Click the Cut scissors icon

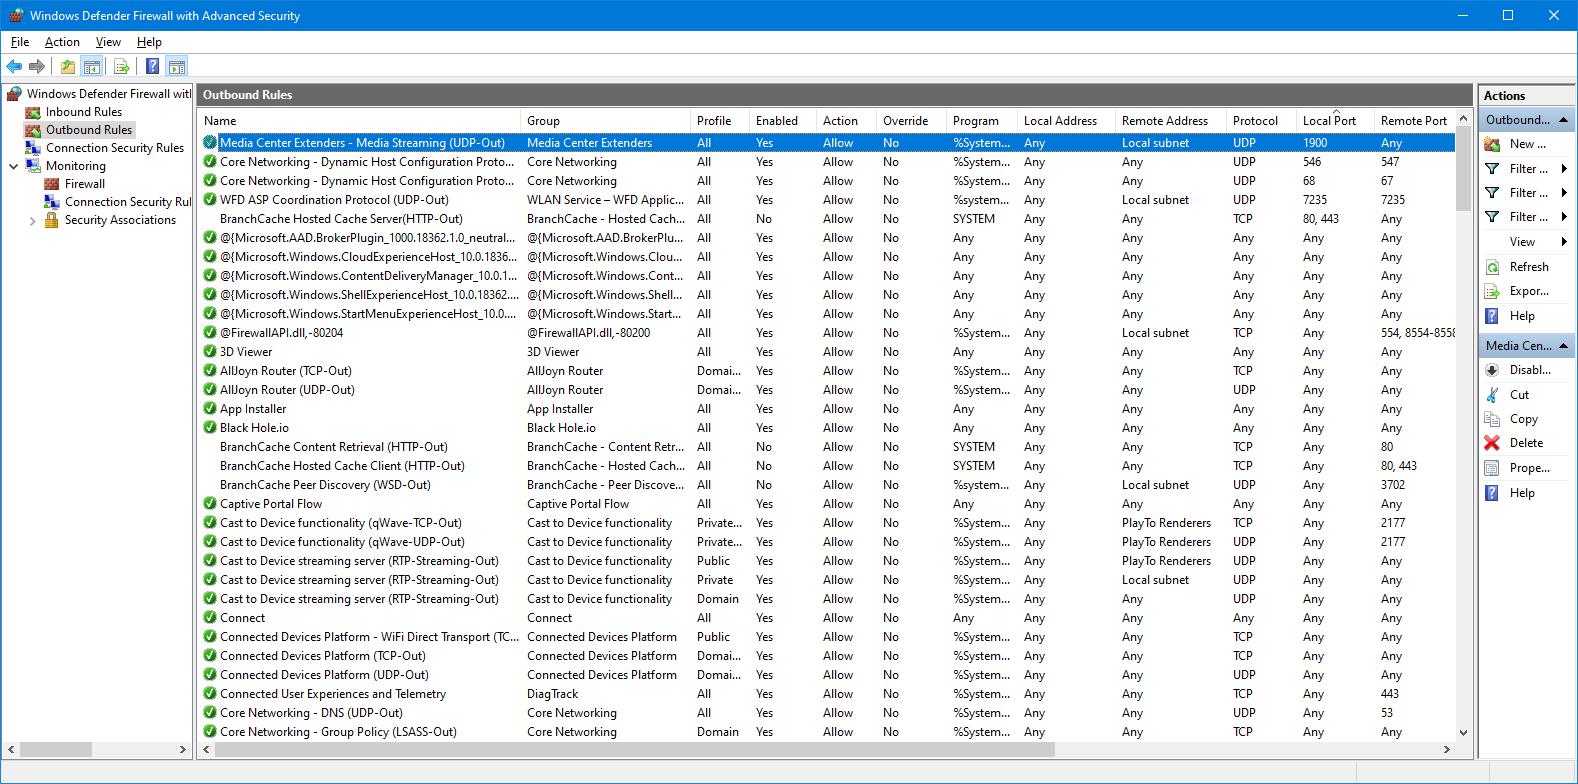[1492, 395]
